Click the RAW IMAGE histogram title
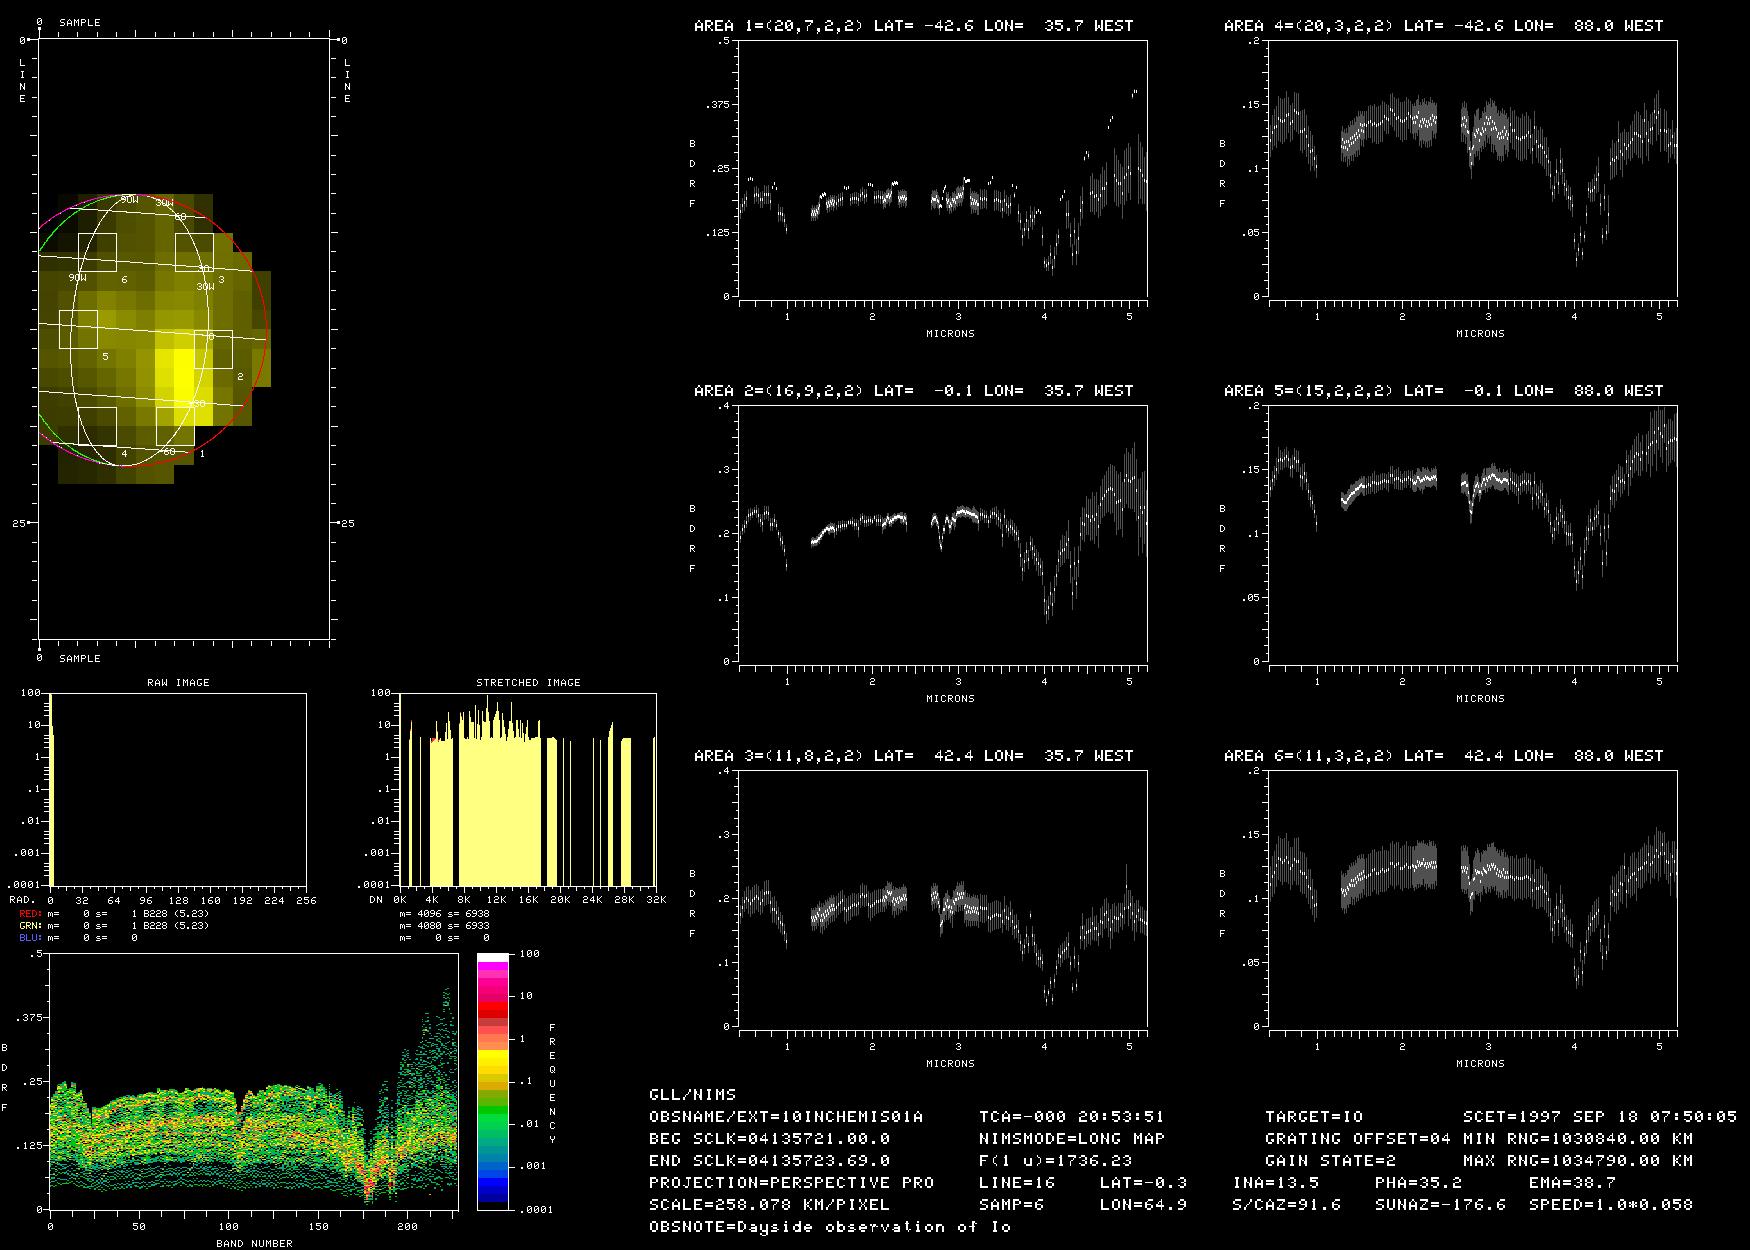The height and width of the screenshot is (1250, 1750). click(x=178, y=683)
